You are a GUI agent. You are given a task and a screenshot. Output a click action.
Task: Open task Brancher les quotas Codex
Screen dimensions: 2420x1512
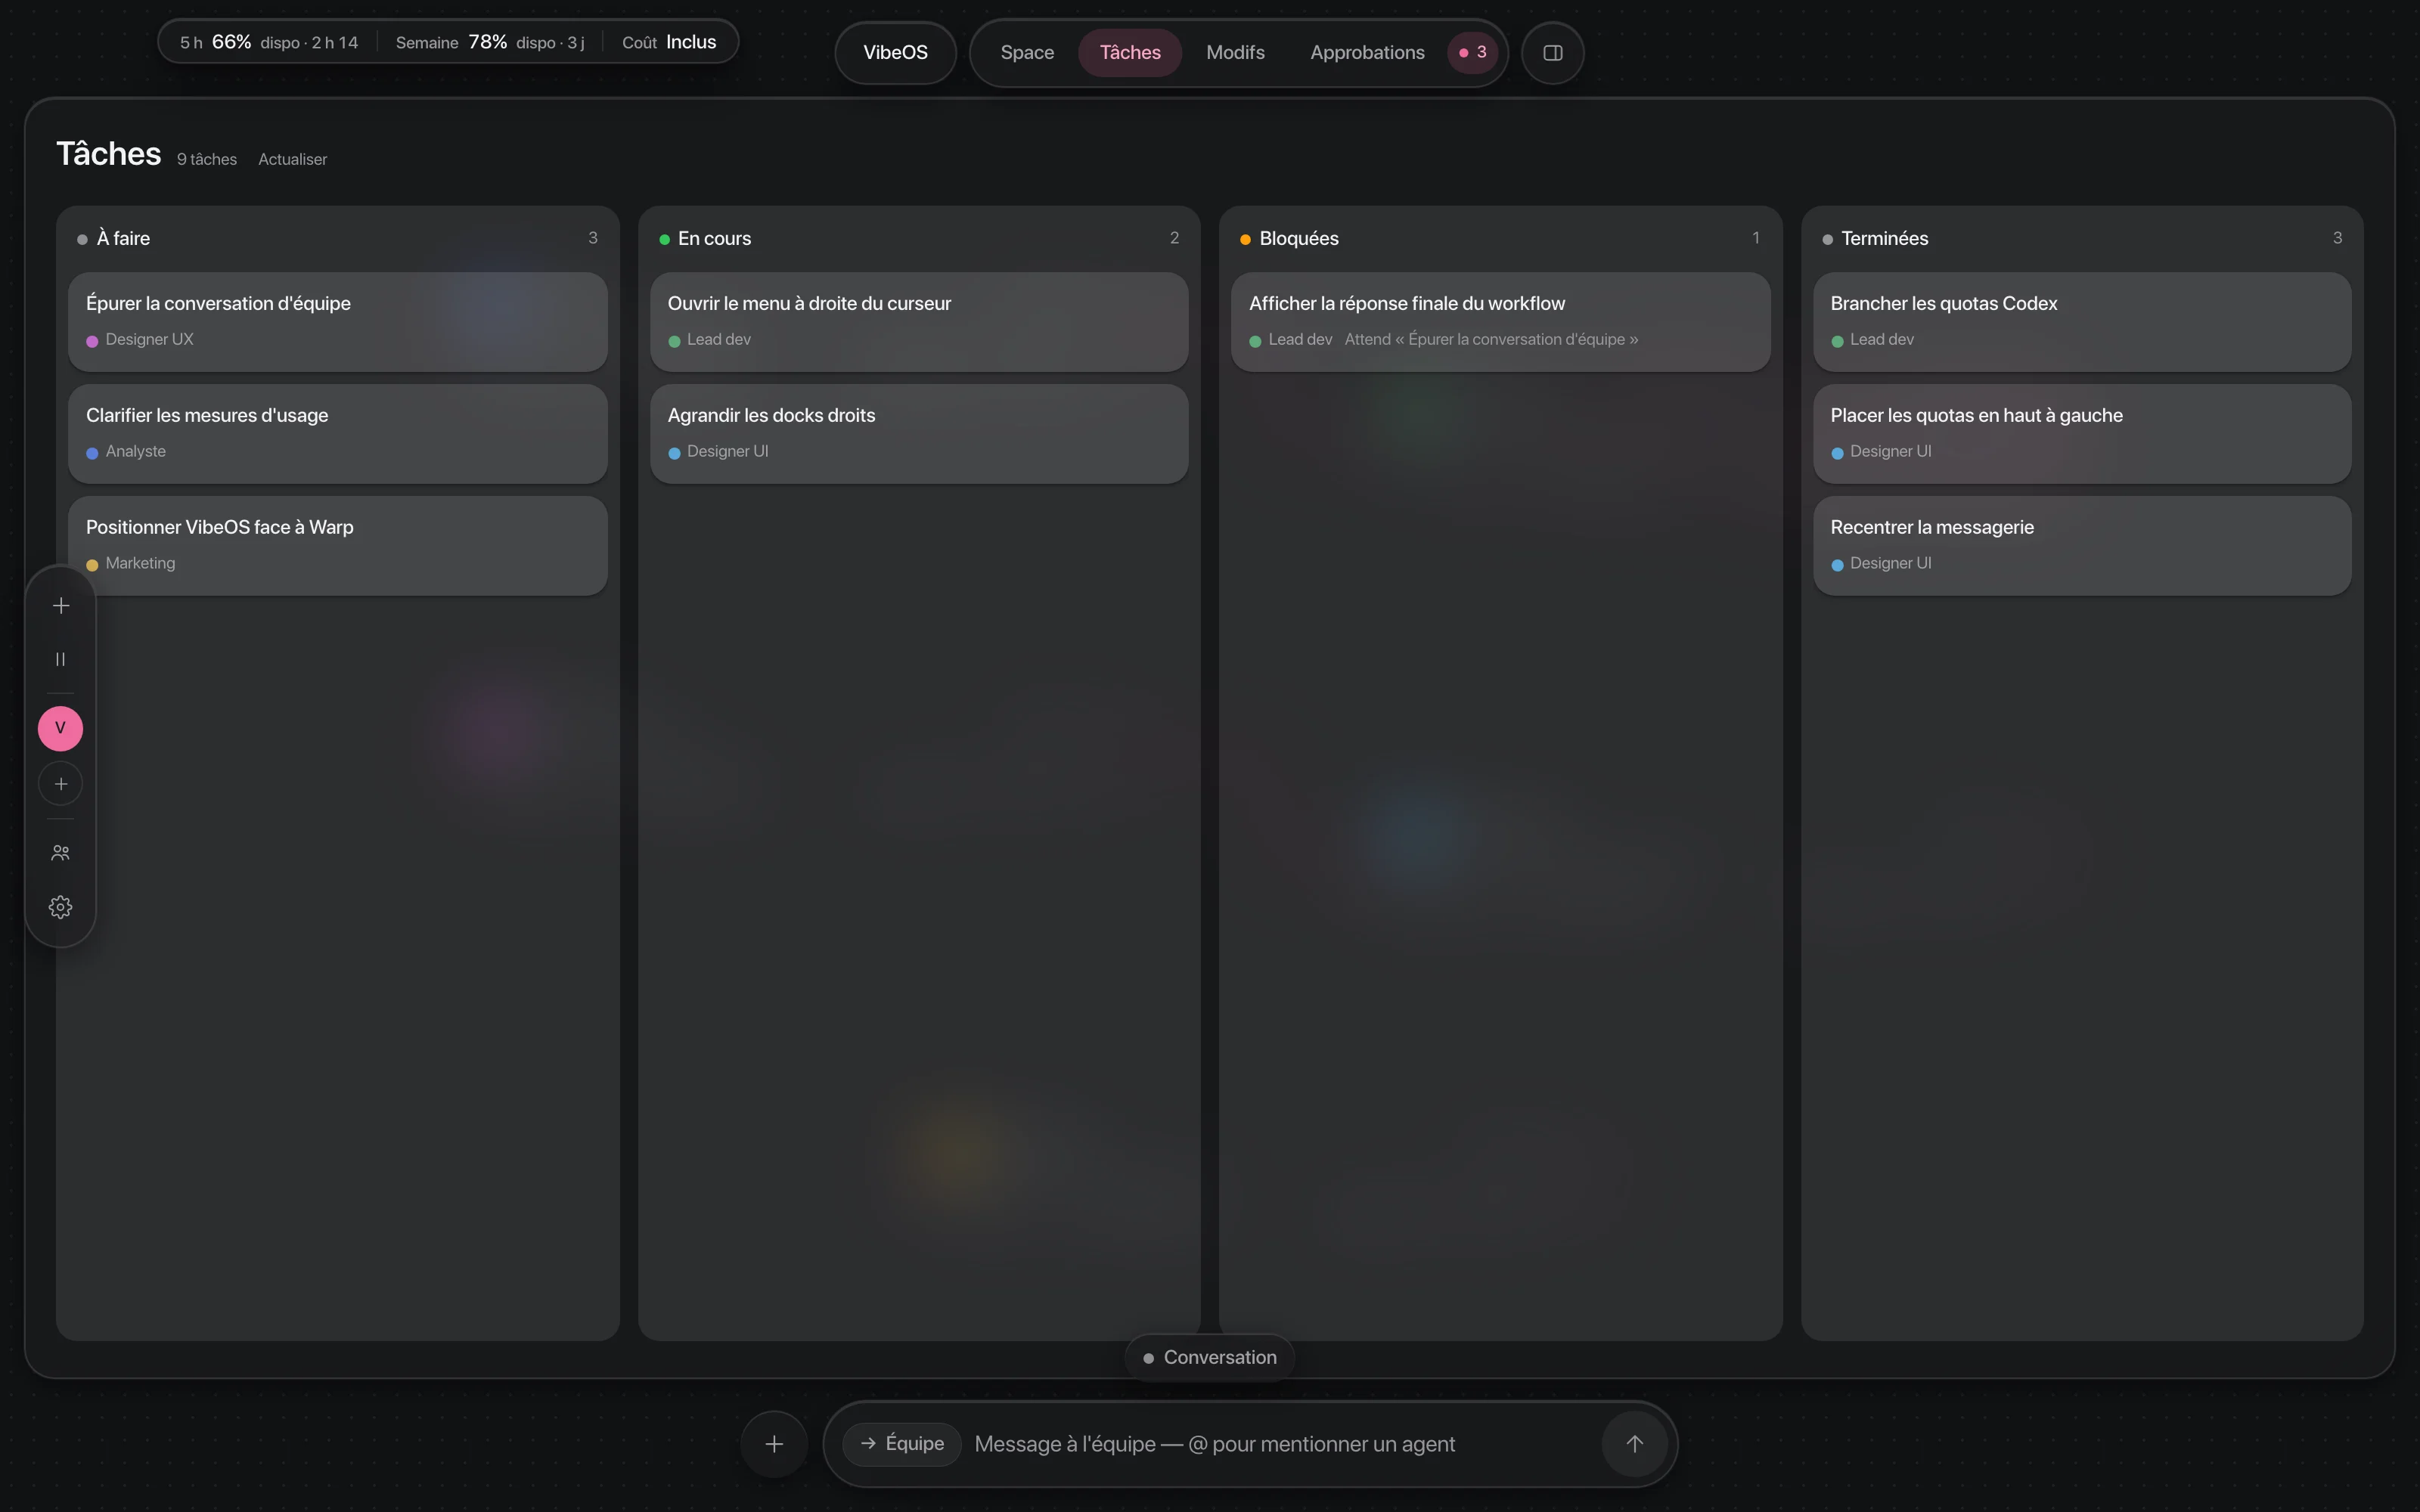tap(2082, 321)
